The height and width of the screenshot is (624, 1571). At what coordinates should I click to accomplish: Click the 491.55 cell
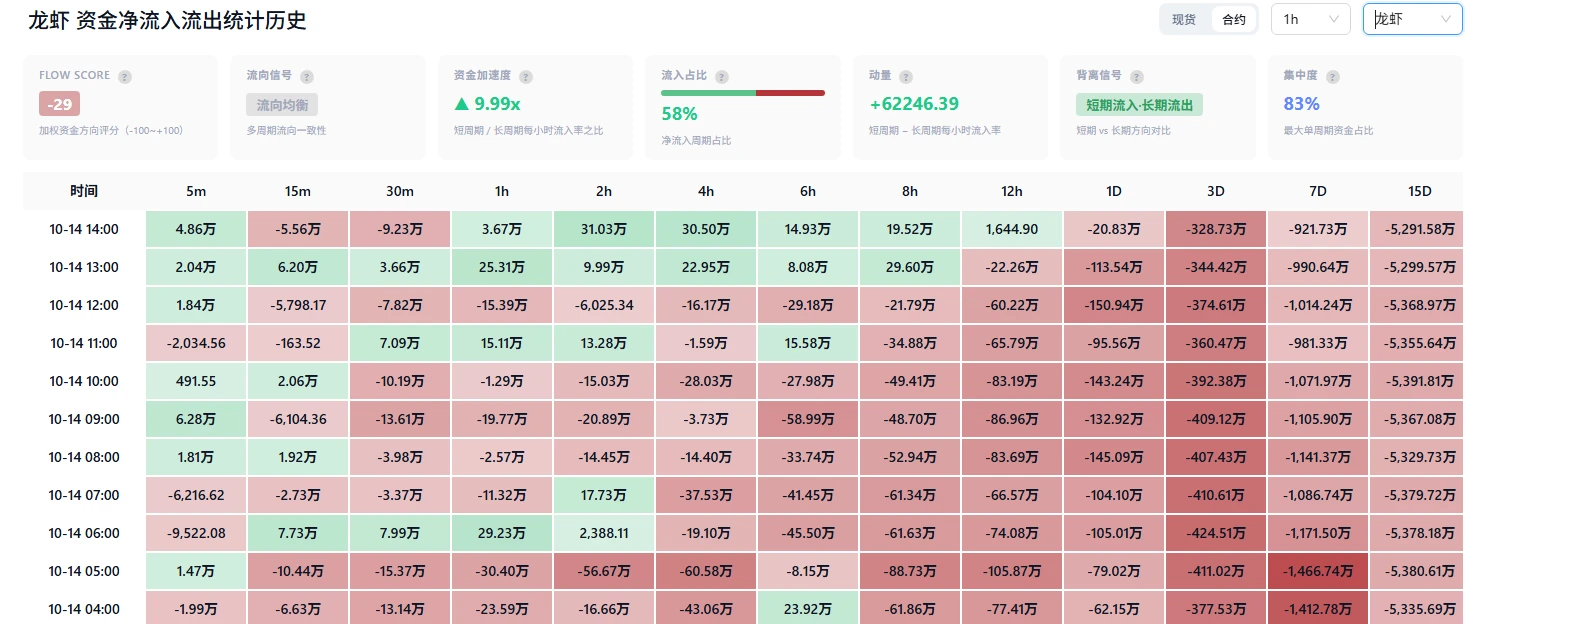(196, 381)
